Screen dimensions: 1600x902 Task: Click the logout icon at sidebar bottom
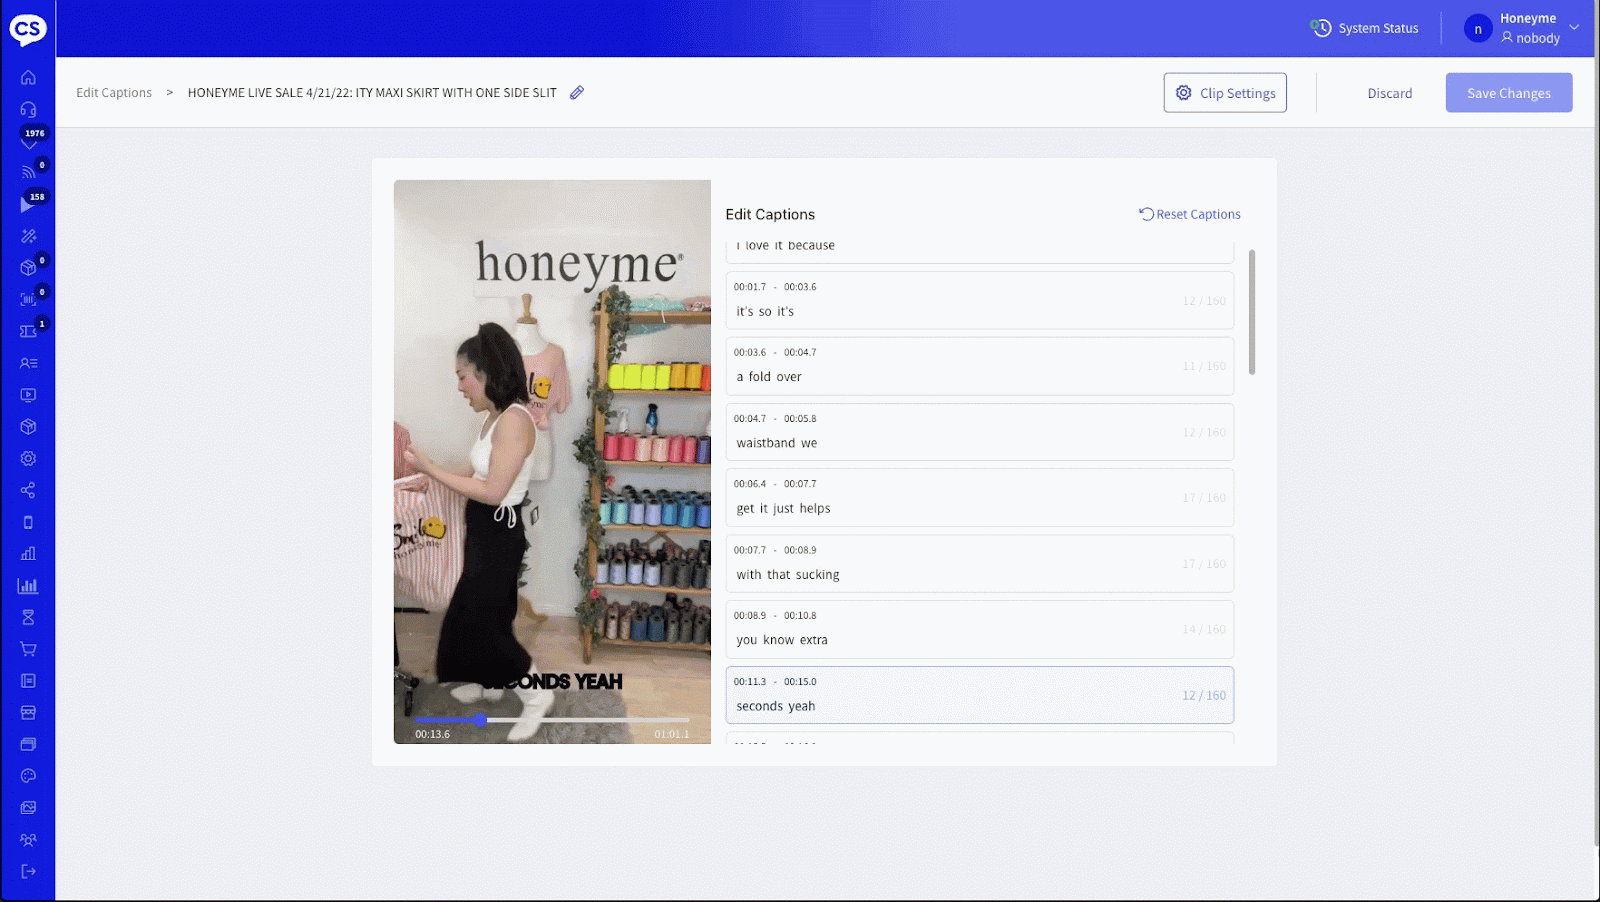point(28,871)
